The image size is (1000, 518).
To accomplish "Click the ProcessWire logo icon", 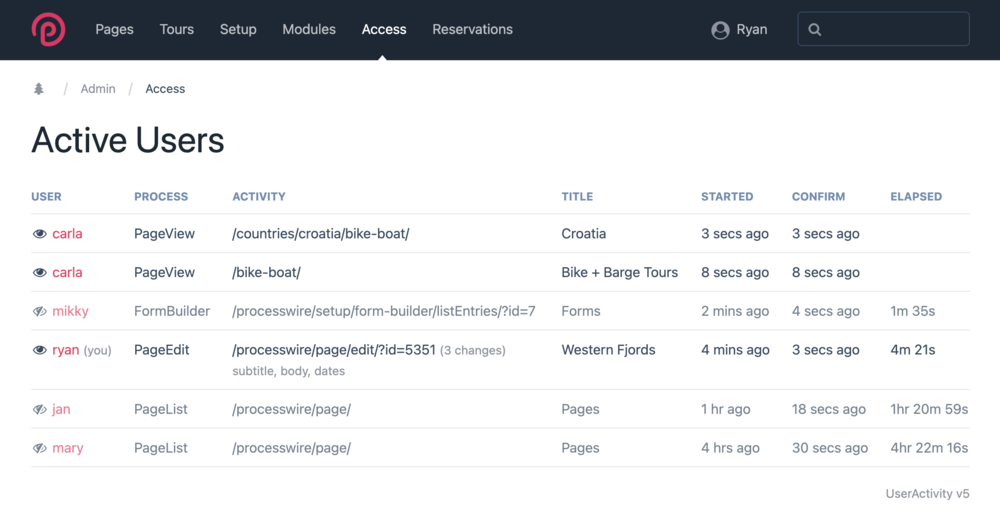I will tap(48, 29).
